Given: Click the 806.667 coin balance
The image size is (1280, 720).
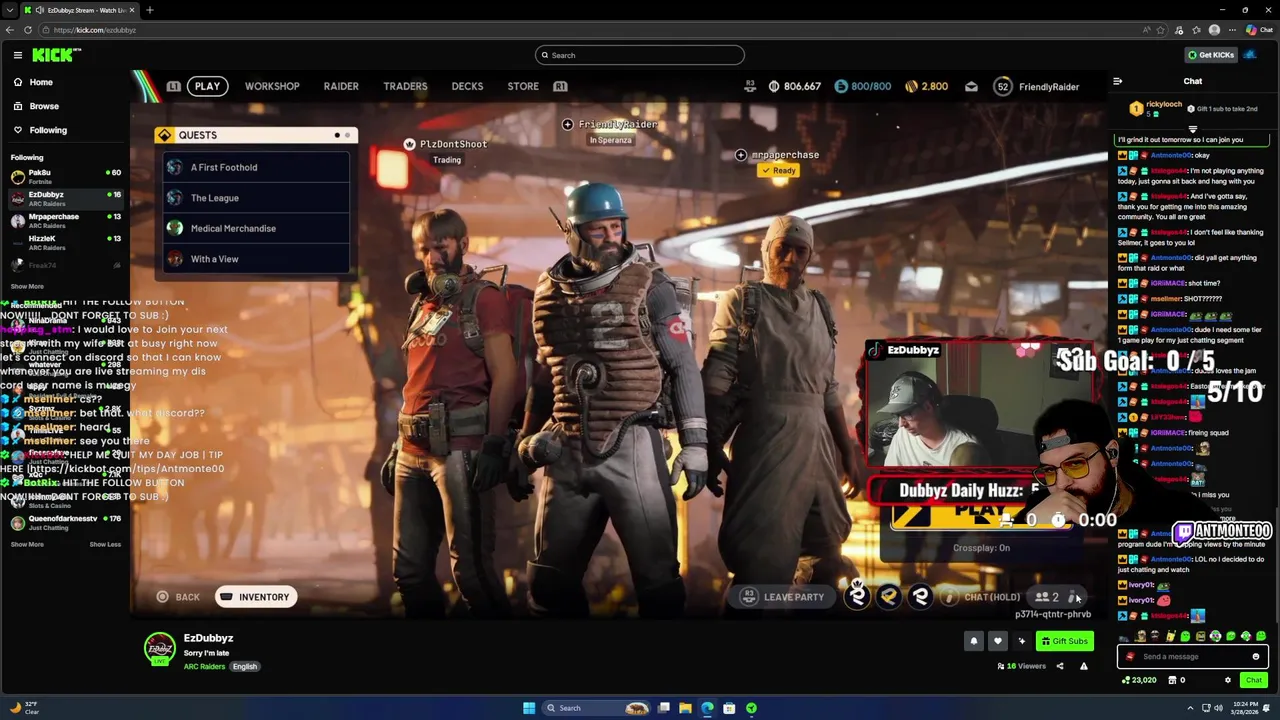Looking at the screenshot, I should 794,87.
